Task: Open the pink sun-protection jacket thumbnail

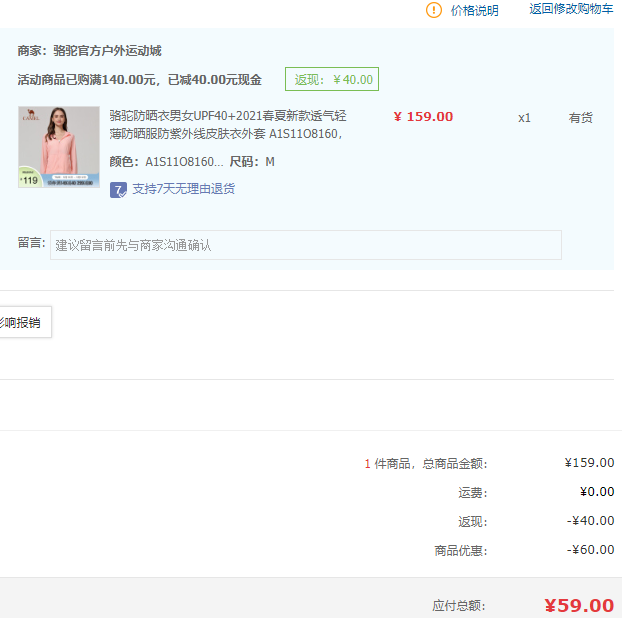Action: pyautogui.click(x=59, y=147)
